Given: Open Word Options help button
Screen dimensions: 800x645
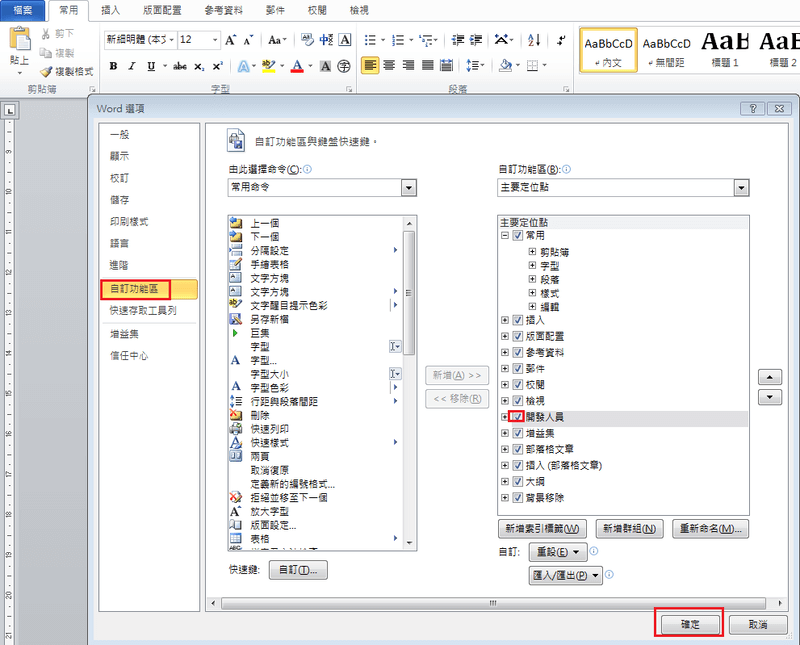Looking at the screenshot, I should [x=752, y=109].
